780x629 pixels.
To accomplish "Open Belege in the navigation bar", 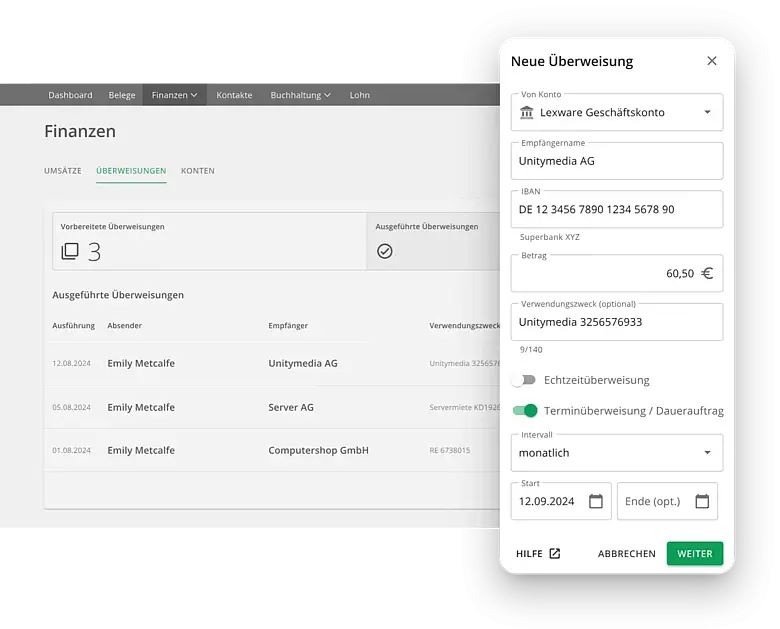I will point(122,95).
